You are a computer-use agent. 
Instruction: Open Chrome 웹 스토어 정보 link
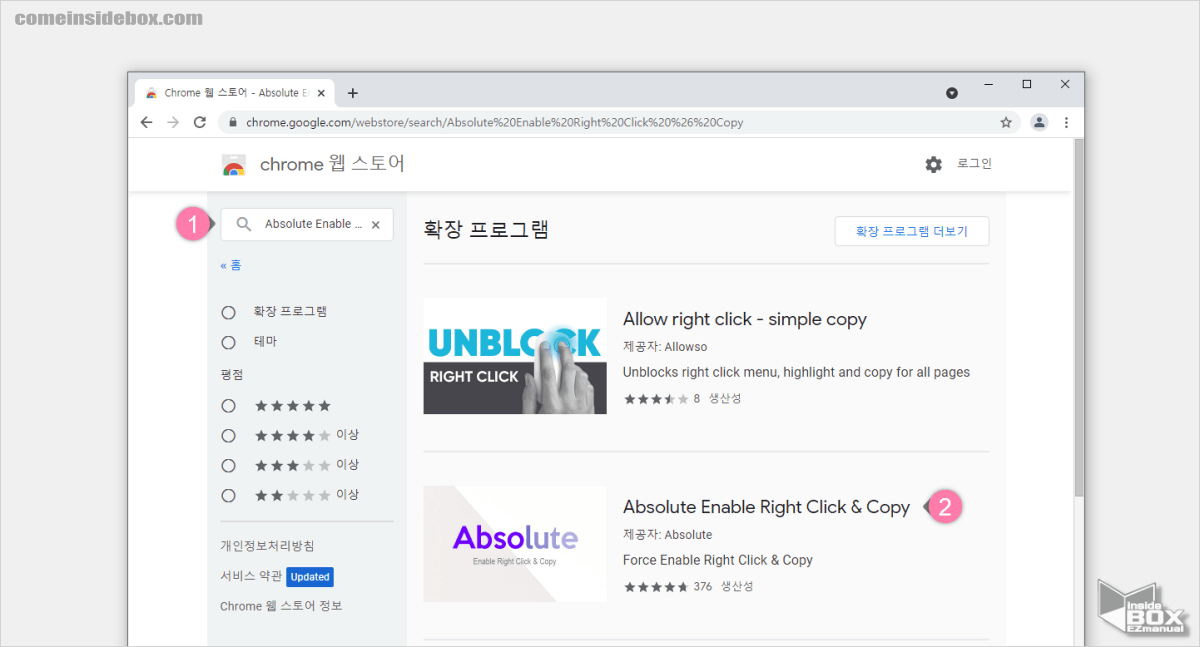click(281, 606)
